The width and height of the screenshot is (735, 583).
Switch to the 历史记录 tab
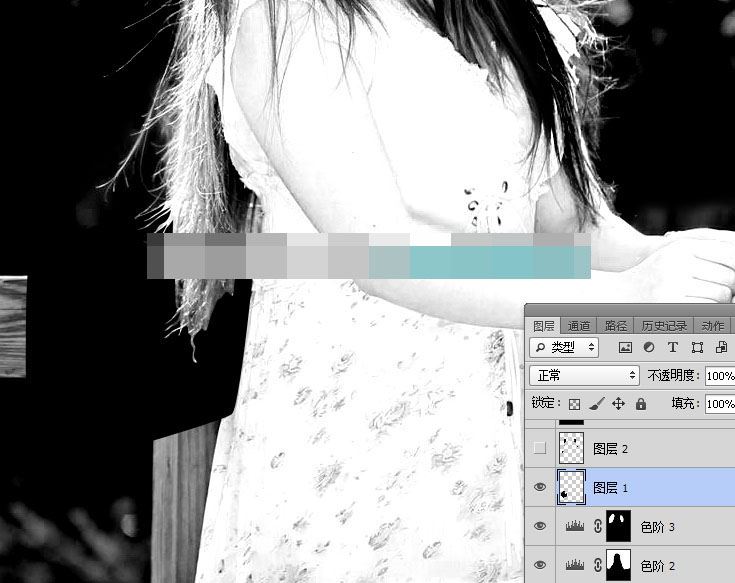click(663, 326)
